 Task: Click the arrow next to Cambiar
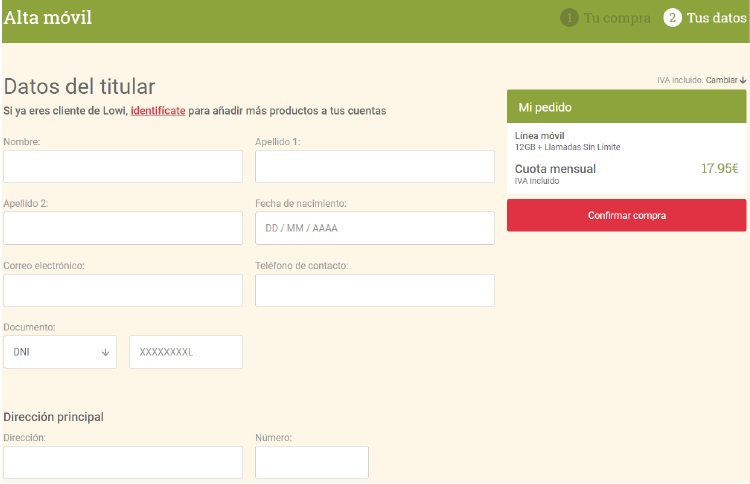[742, 80]
